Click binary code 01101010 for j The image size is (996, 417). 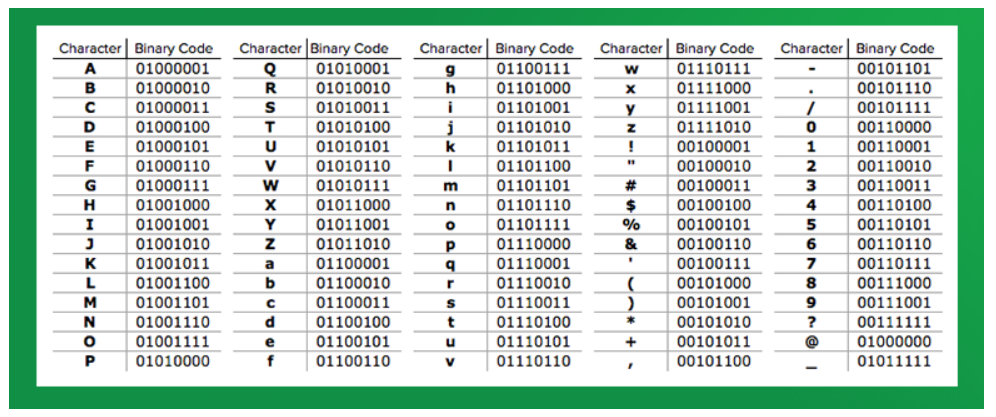(x=534, y=127)
